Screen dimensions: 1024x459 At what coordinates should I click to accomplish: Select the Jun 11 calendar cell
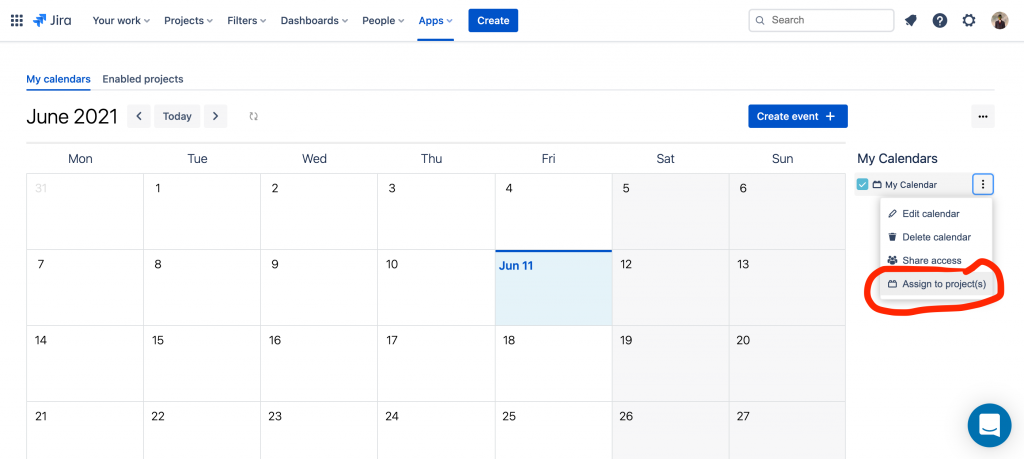[553, 287]
